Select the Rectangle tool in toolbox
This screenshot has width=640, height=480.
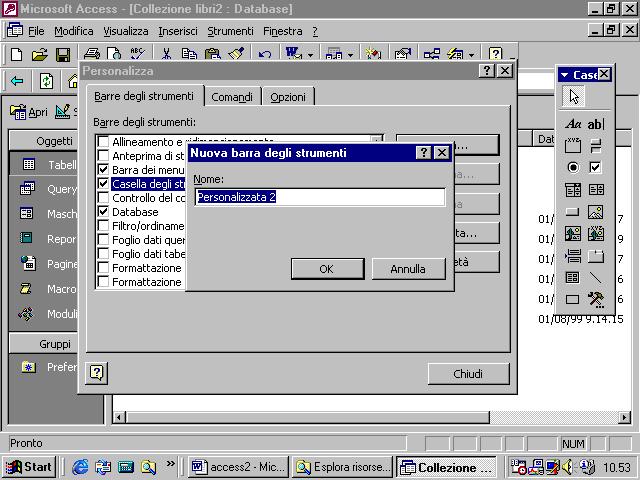[573, 300]
